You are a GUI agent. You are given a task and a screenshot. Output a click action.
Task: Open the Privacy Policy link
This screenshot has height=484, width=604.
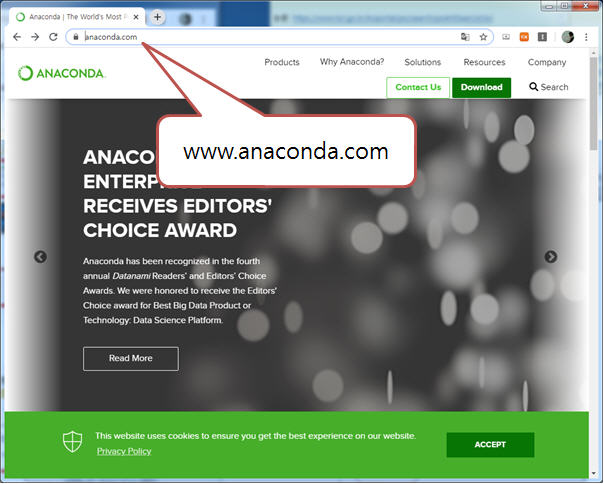[124, 451]
